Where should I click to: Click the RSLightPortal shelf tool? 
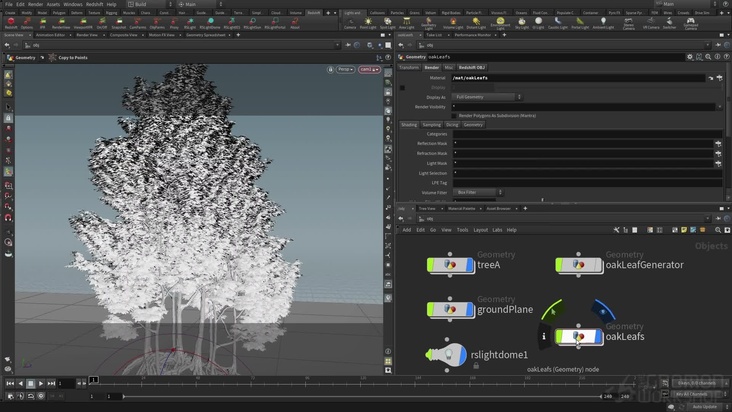275,23
